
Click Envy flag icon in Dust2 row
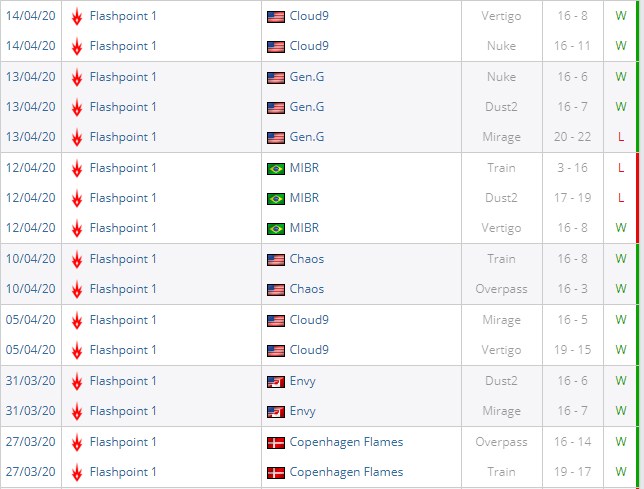click(x=276, y=381)
